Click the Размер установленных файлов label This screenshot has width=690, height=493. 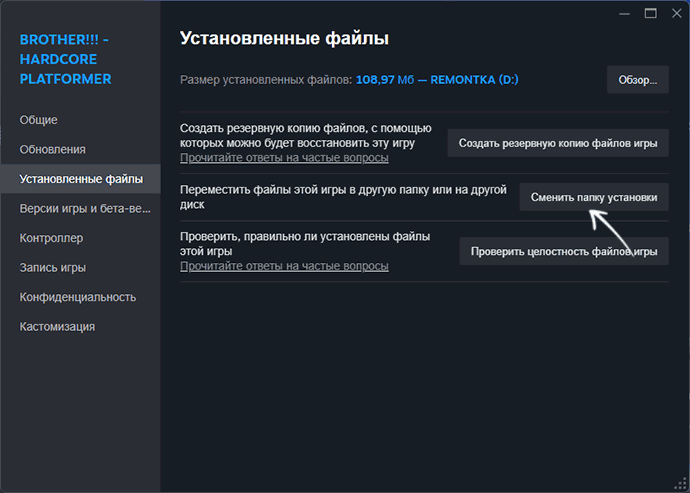pos(266,80)
